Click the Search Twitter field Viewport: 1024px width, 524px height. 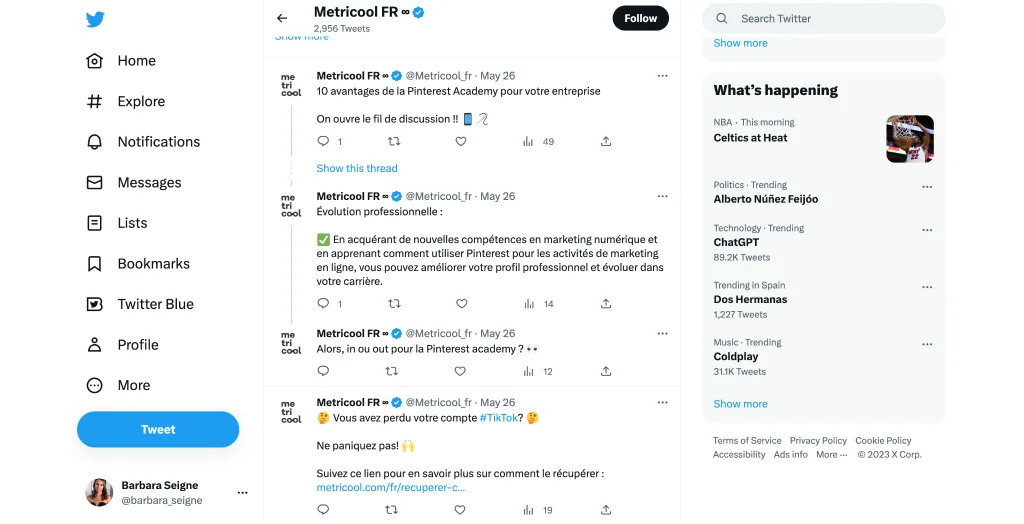point(824,19)
